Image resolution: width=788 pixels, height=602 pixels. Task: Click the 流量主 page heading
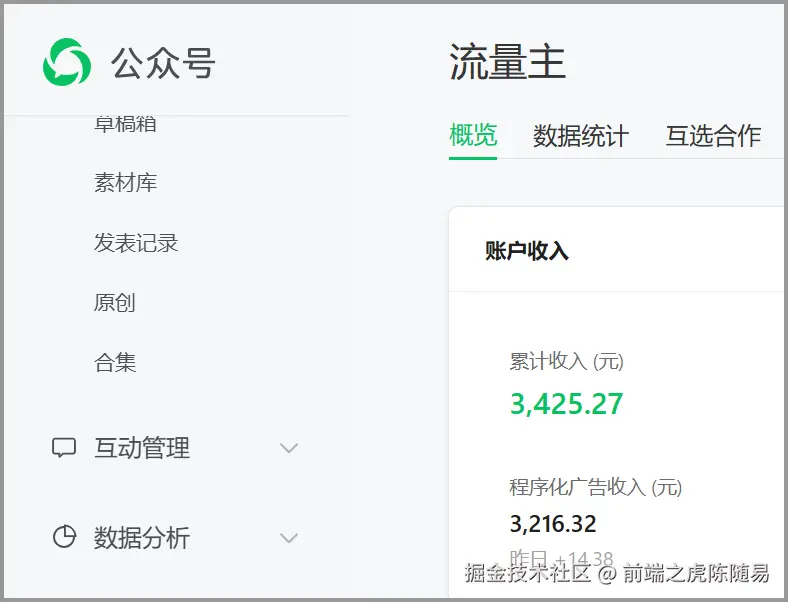click(507, 63)
